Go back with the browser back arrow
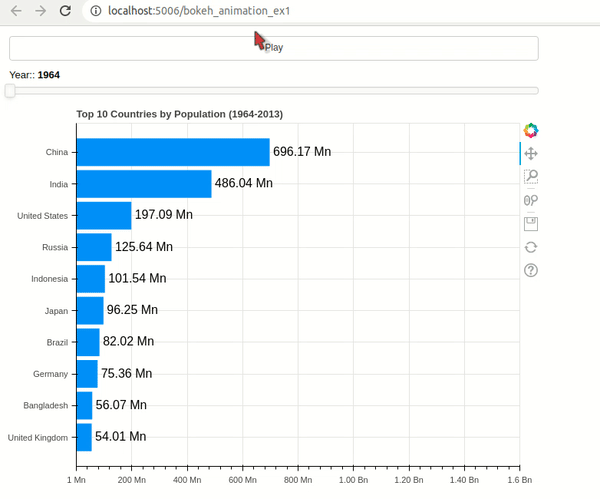 click(16, 11)
